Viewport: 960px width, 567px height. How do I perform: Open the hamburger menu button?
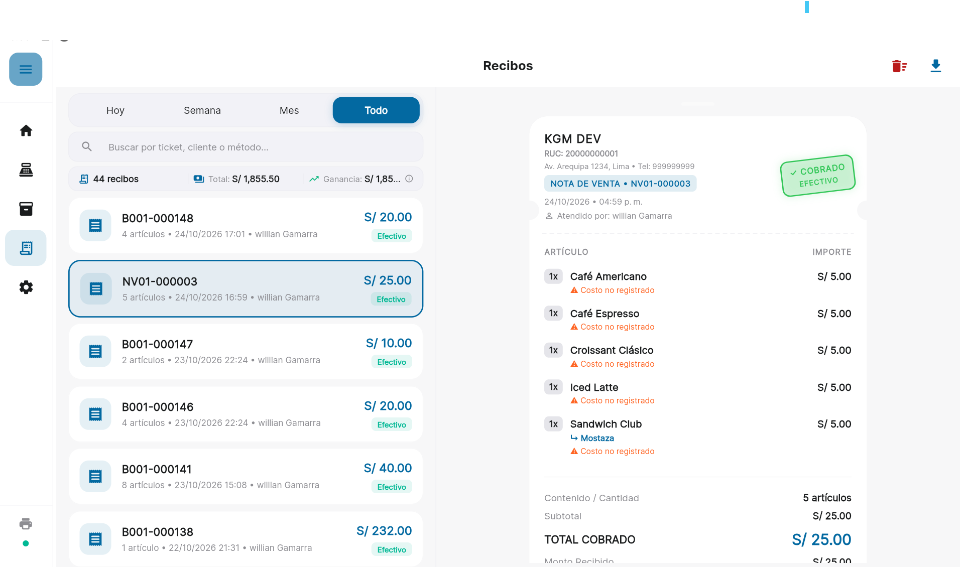26,69
